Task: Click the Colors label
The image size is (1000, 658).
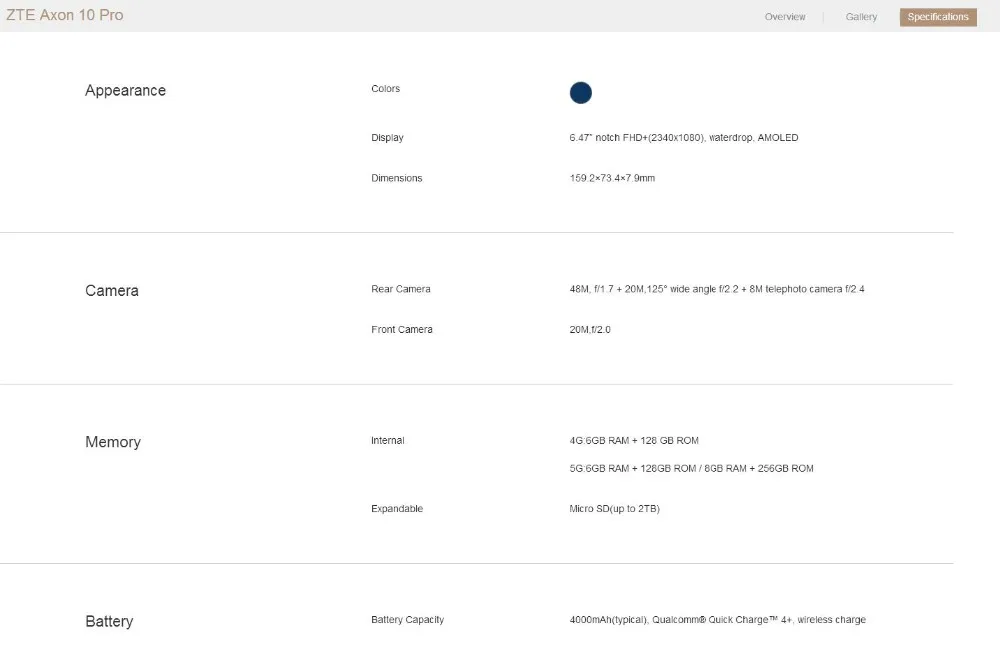Action: point(385,89)
